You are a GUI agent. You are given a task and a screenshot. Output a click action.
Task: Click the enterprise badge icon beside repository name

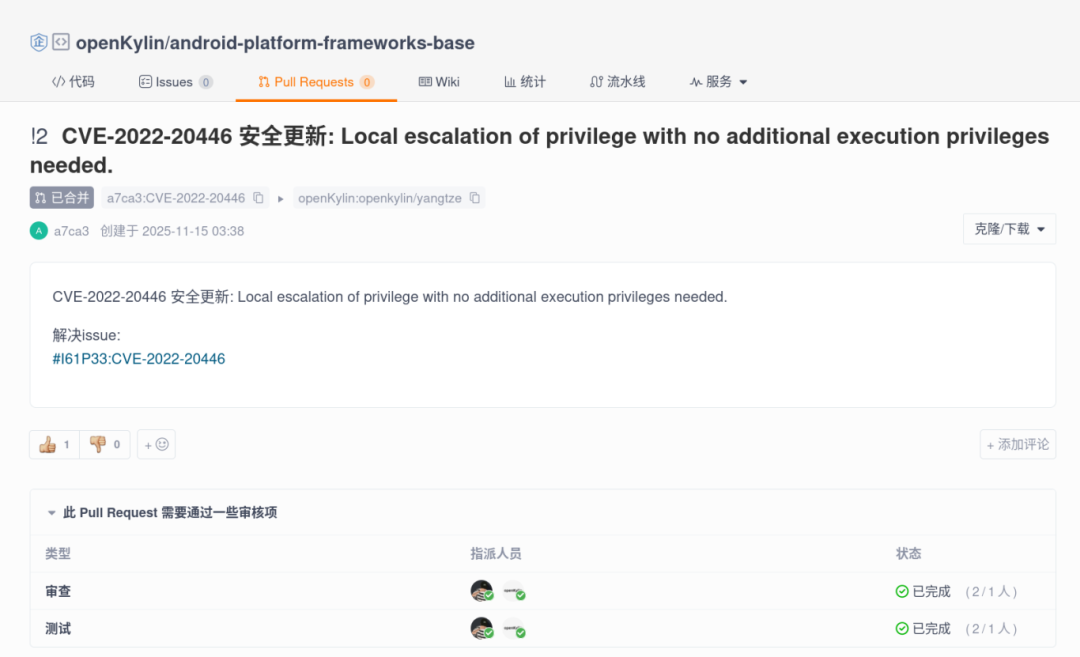coord(39,42)
